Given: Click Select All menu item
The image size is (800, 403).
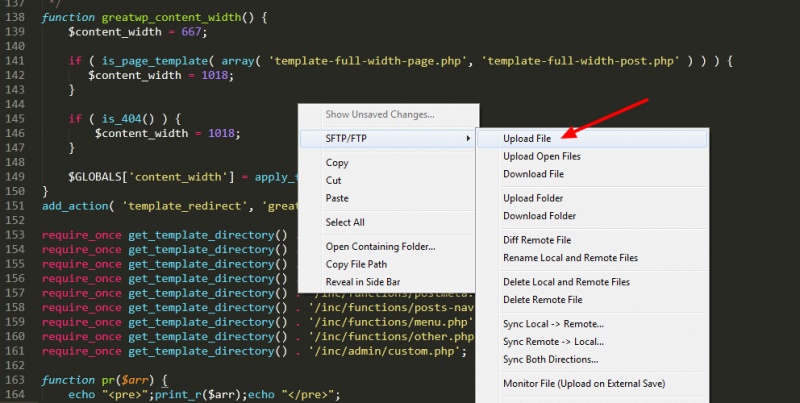Looking at the screenshot, I should [x=345, y=222].
